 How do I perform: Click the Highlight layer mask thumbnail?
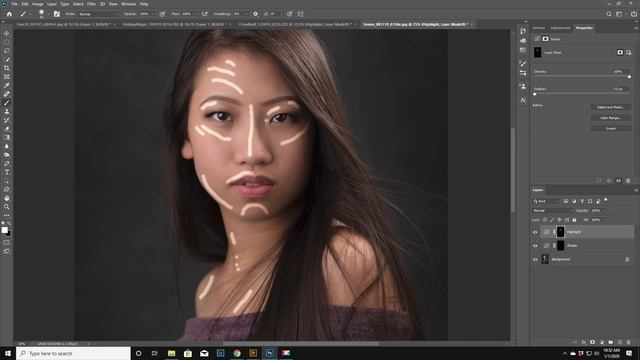[x=560, y=232]
